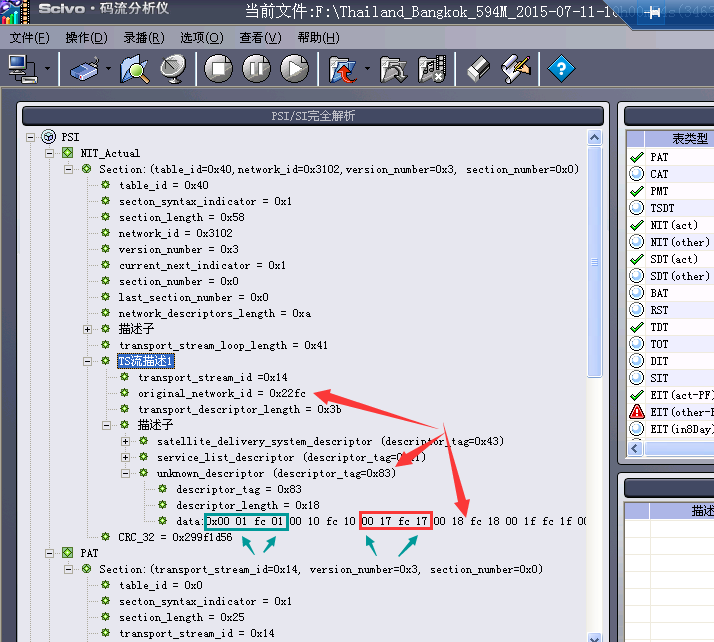Click the magnifier-over-file analyze icon
This screenshot has height=642, width=714.
[134, 69]
